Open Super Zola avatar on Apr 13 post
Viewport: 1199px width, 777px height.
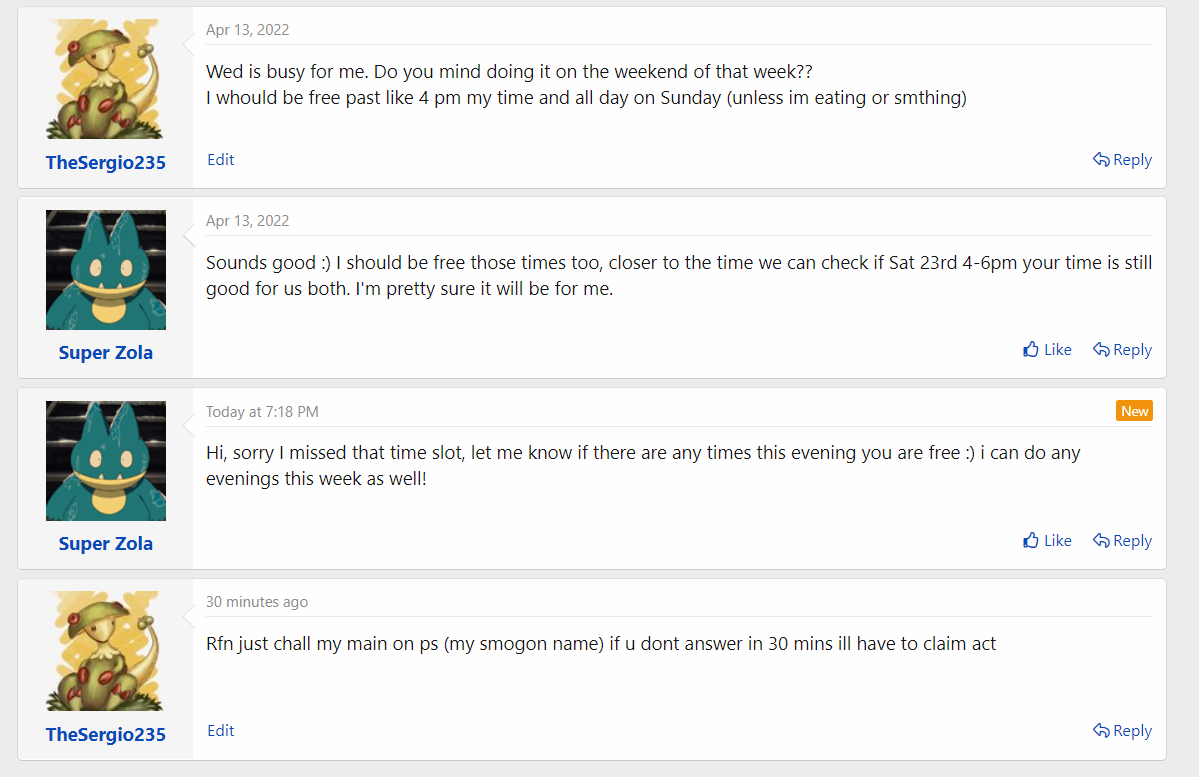point(106,270)
